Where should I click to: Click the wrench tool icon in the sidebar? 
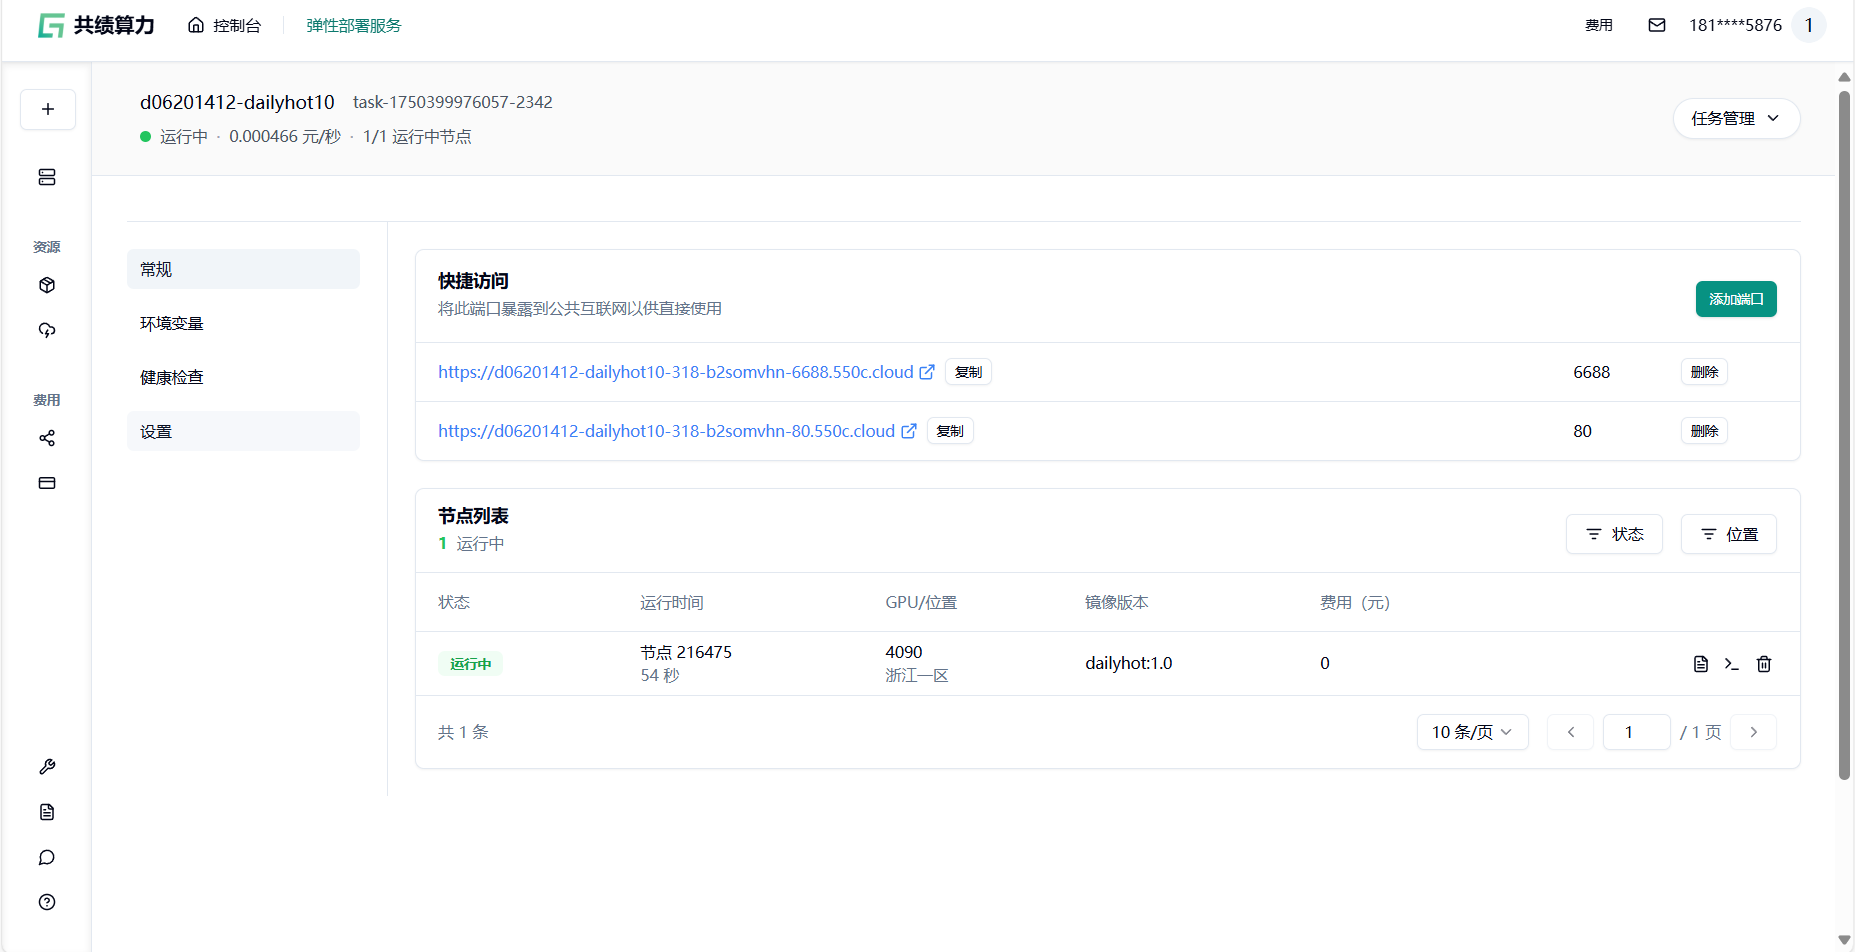47,767
